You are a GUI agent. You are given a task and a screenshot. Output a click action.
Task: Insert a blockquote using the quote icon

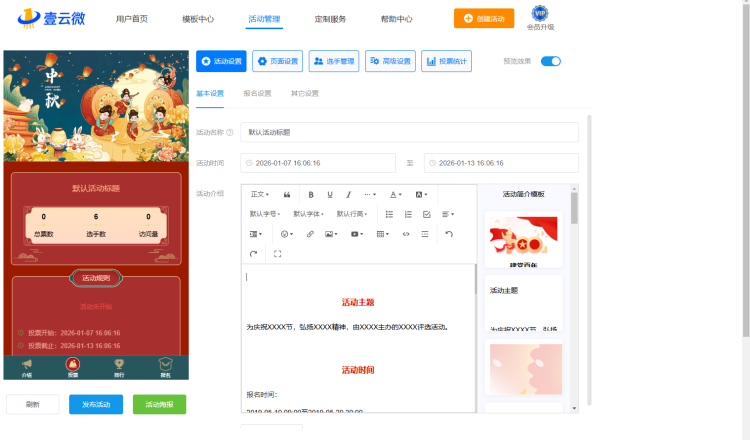point(288,194)
